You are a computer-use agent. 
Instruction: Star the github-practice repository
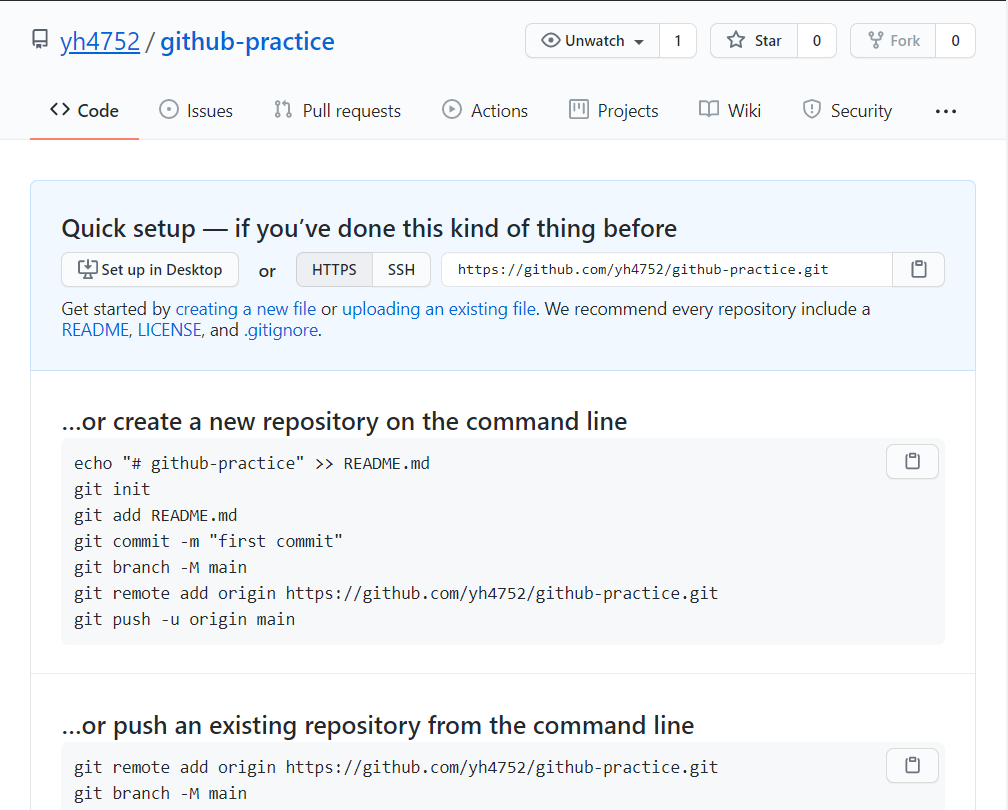[754, 40]
